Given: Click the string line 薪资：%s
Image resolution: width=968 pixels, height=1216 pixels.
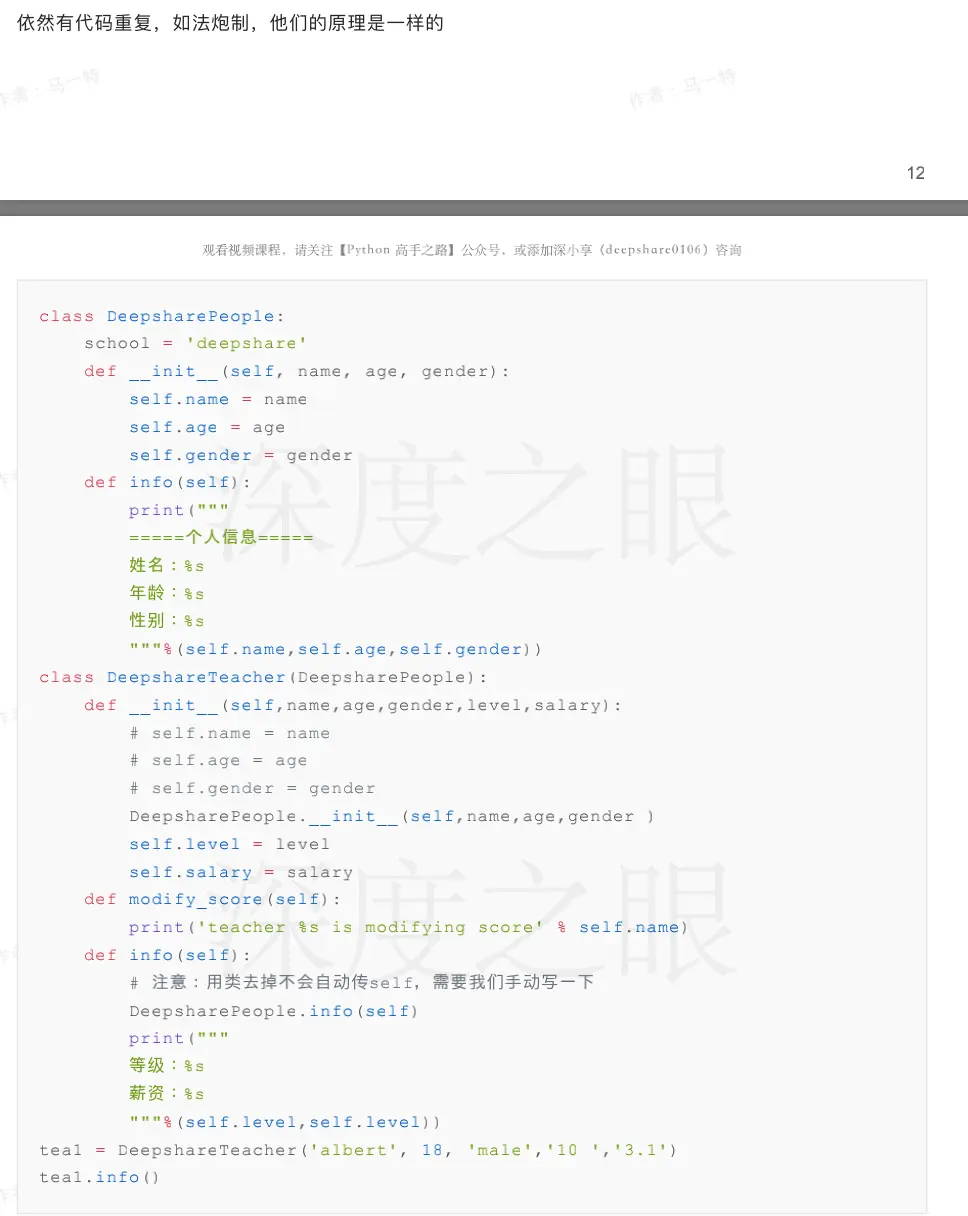Looking at the screenshot, I should pyautogui.click(x=167, y=1094).
